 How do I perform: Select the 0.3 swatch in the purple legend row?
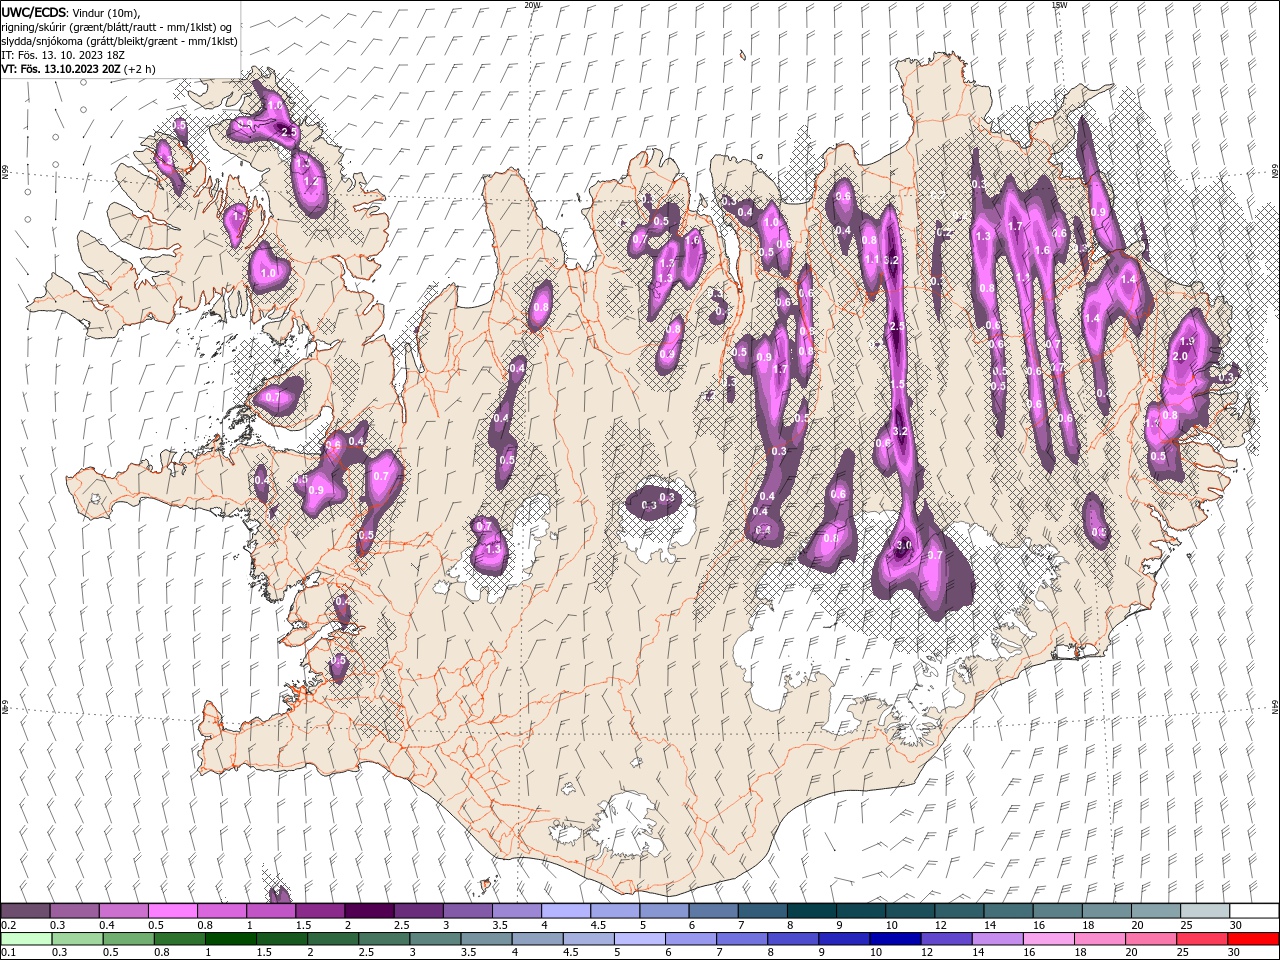(x=74, y=910)
